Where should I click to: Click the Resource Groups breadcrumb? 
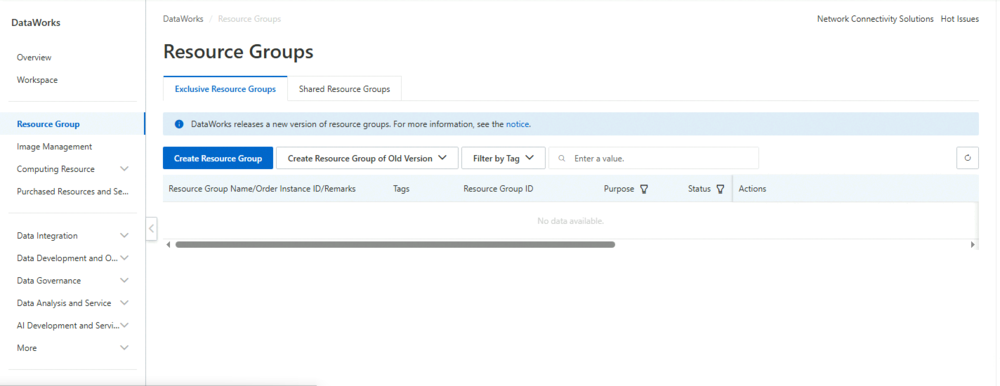[x=249, y=19]
